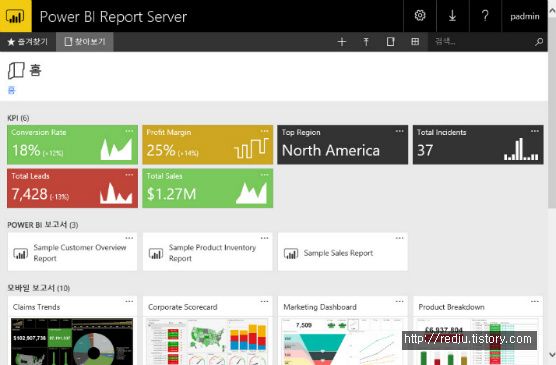Click Total Sales area chart icon
Screen dimensions: 556x365
click(251, 193)
